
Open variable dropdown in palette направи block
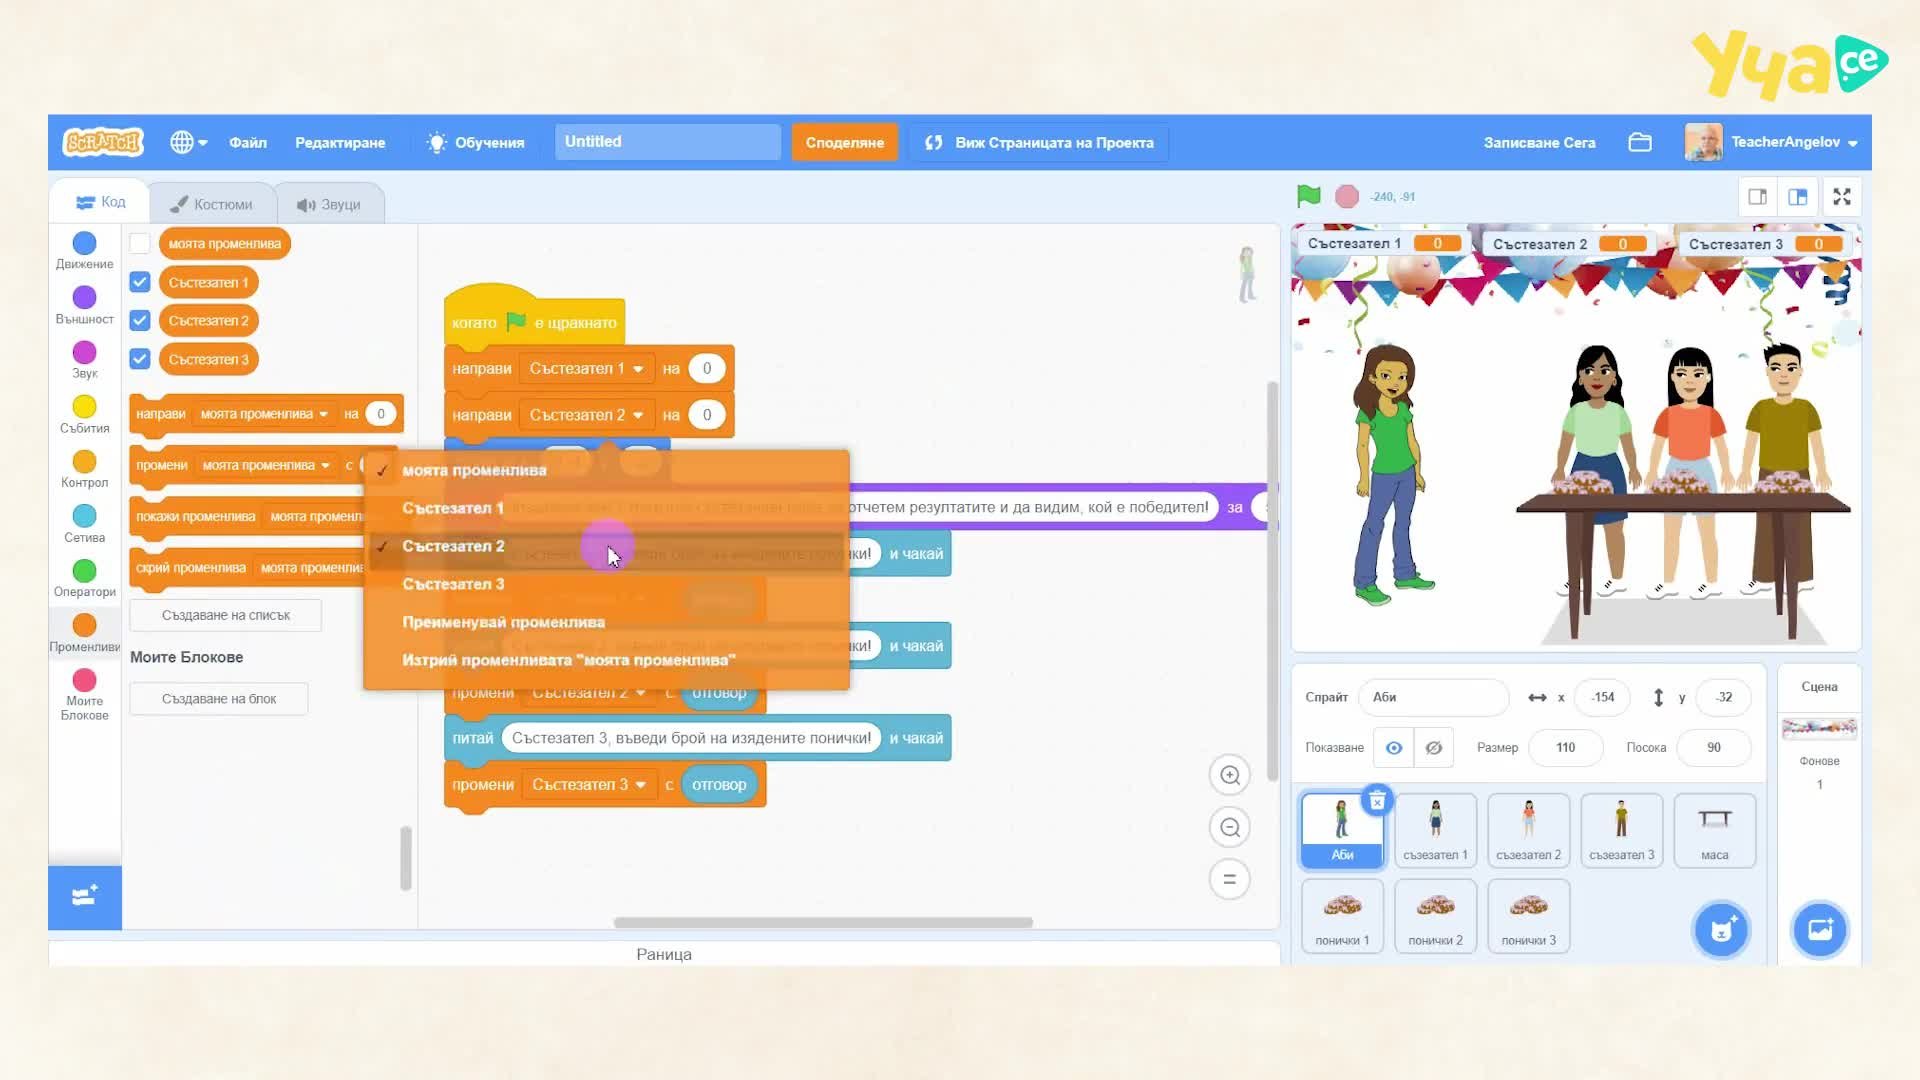(x=264, y=414)
